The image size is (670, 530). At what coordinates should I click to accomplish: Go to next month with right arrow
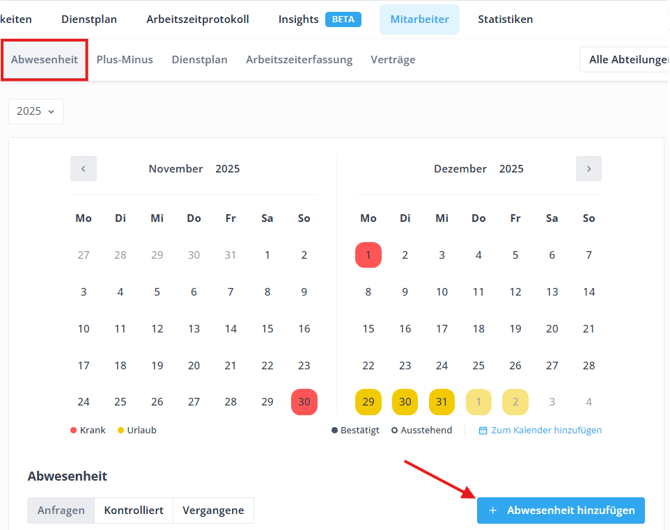click(588, 169)
